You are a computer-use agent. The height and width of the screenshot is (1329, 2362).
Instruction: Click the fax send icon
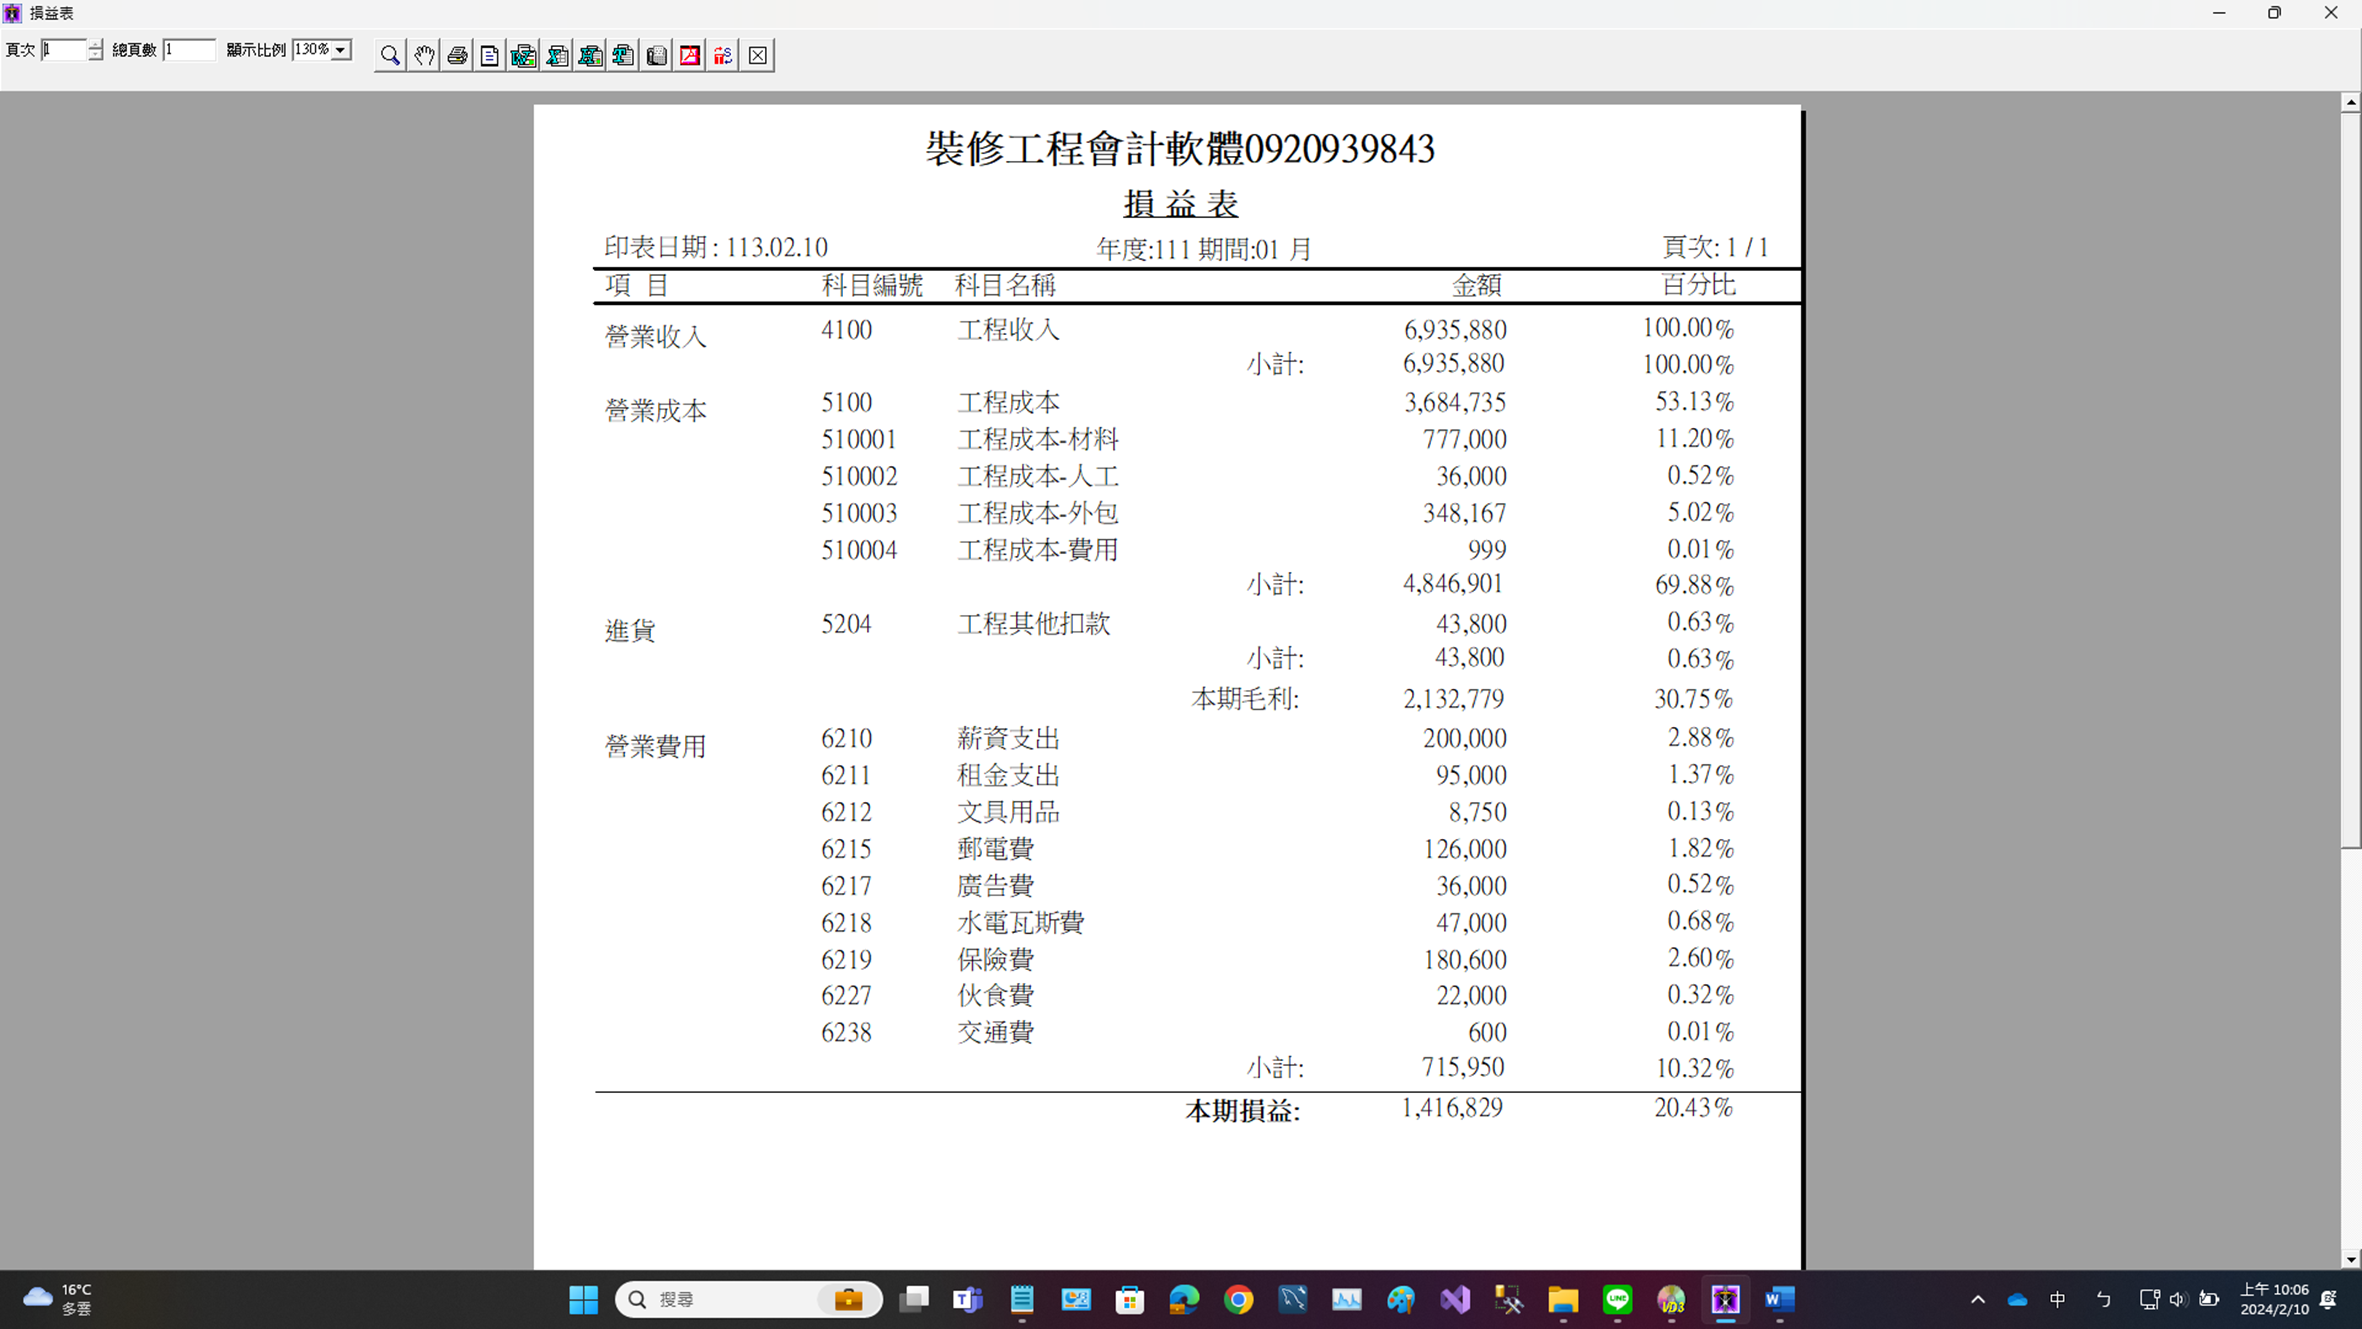point(656,56)
